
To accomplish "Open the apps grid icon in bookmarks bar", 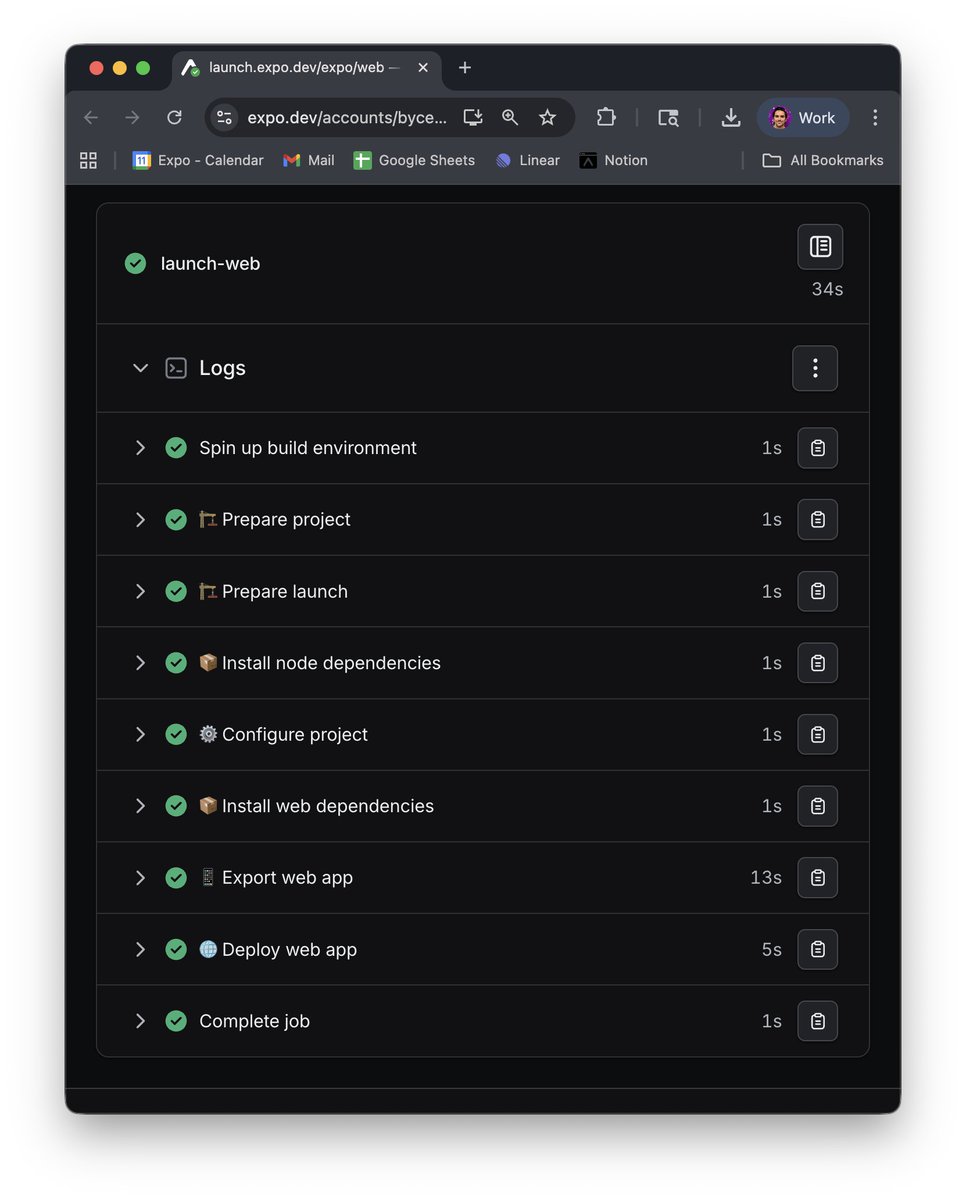I will tap(88, 160).
